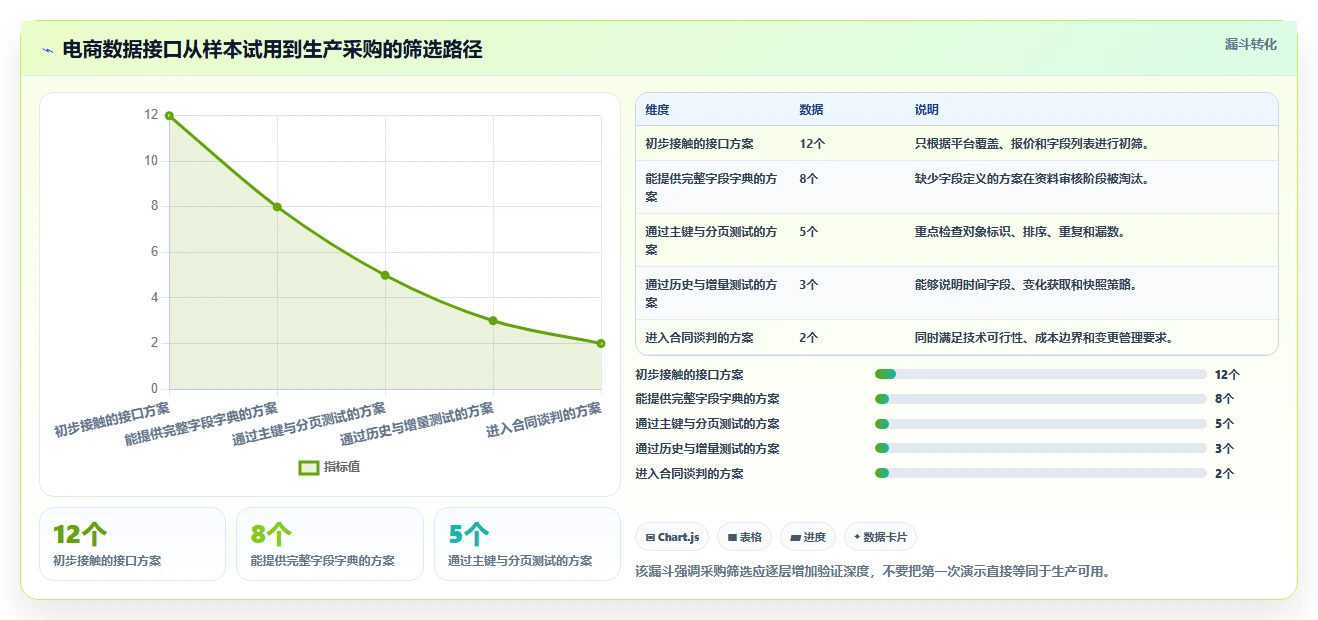
Task: Click description 能够说明时间字段、变化获取和快照策略
Action: [1026, 285]
